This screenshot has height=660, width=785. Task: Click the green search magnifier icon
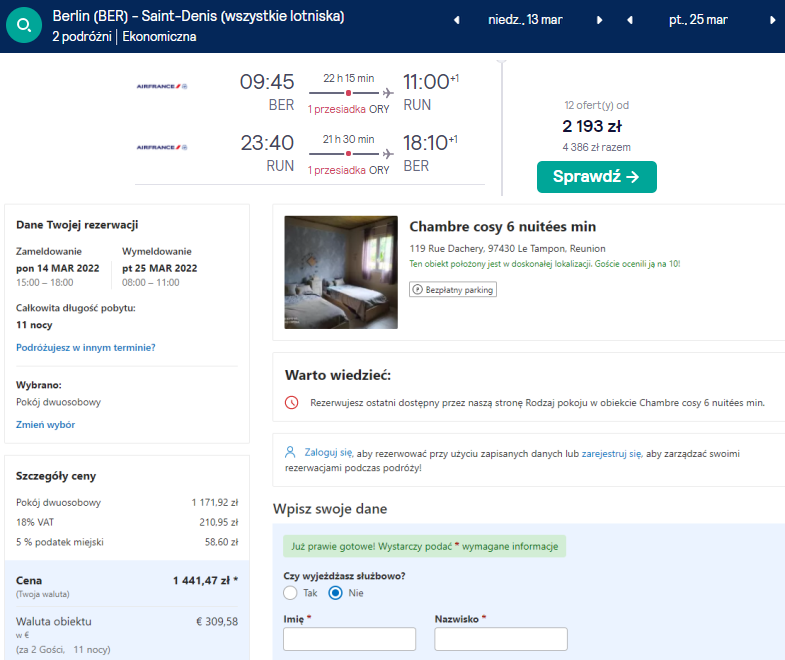(x=24, y=25)
